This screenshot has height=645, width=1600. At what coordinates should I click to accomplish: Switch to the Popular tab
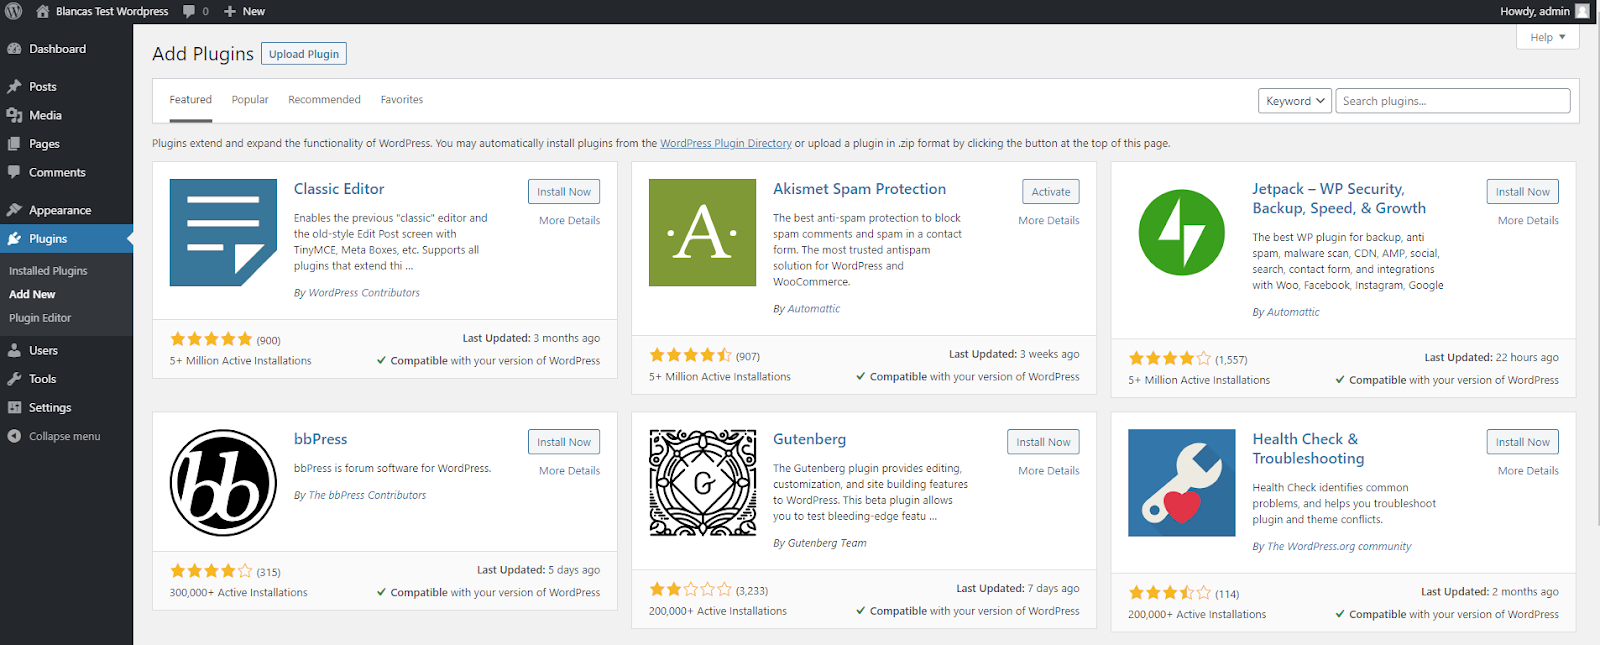(x=250, y=100)
